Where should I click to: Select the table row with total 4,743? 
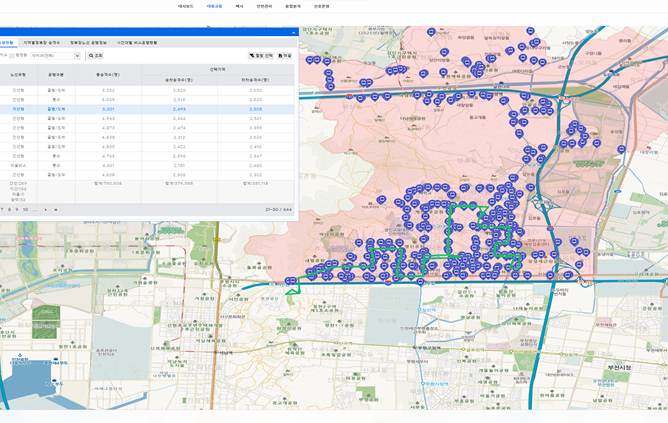[147, 156]
